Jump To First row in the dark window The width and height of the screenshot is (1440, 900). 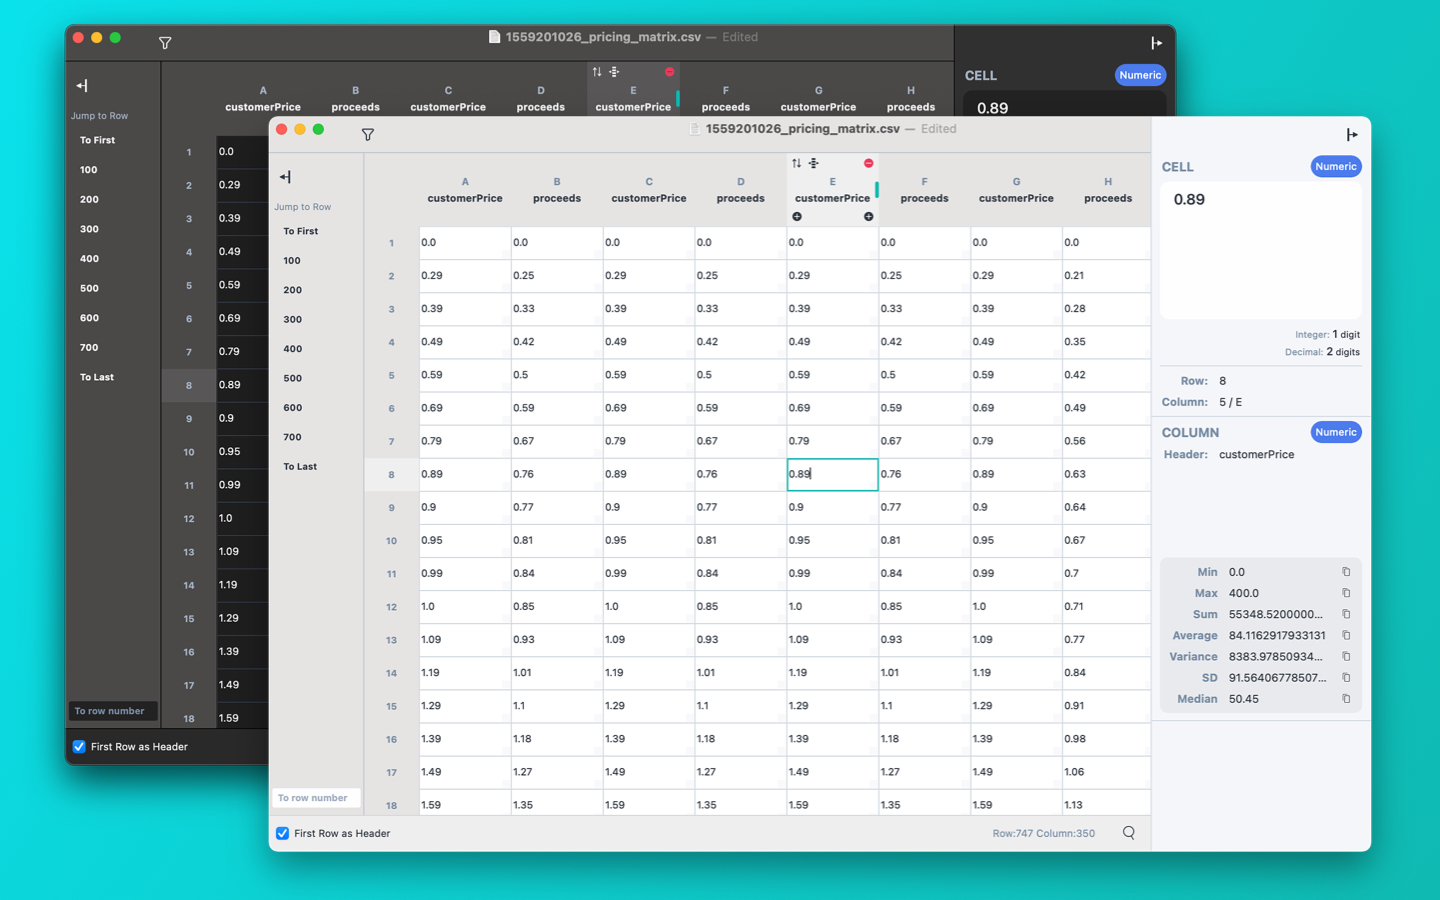pyautogui.click(x=97, y=140)
